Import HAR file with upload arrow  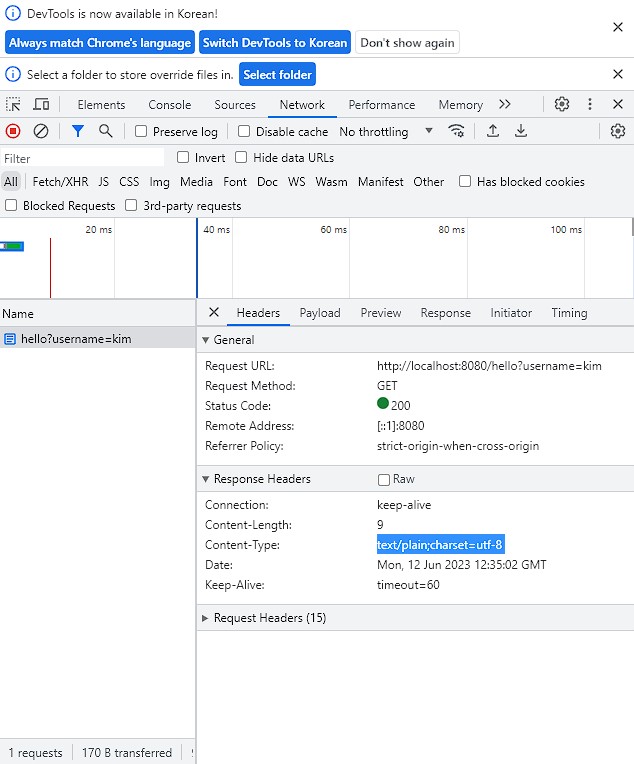[493, 131]
